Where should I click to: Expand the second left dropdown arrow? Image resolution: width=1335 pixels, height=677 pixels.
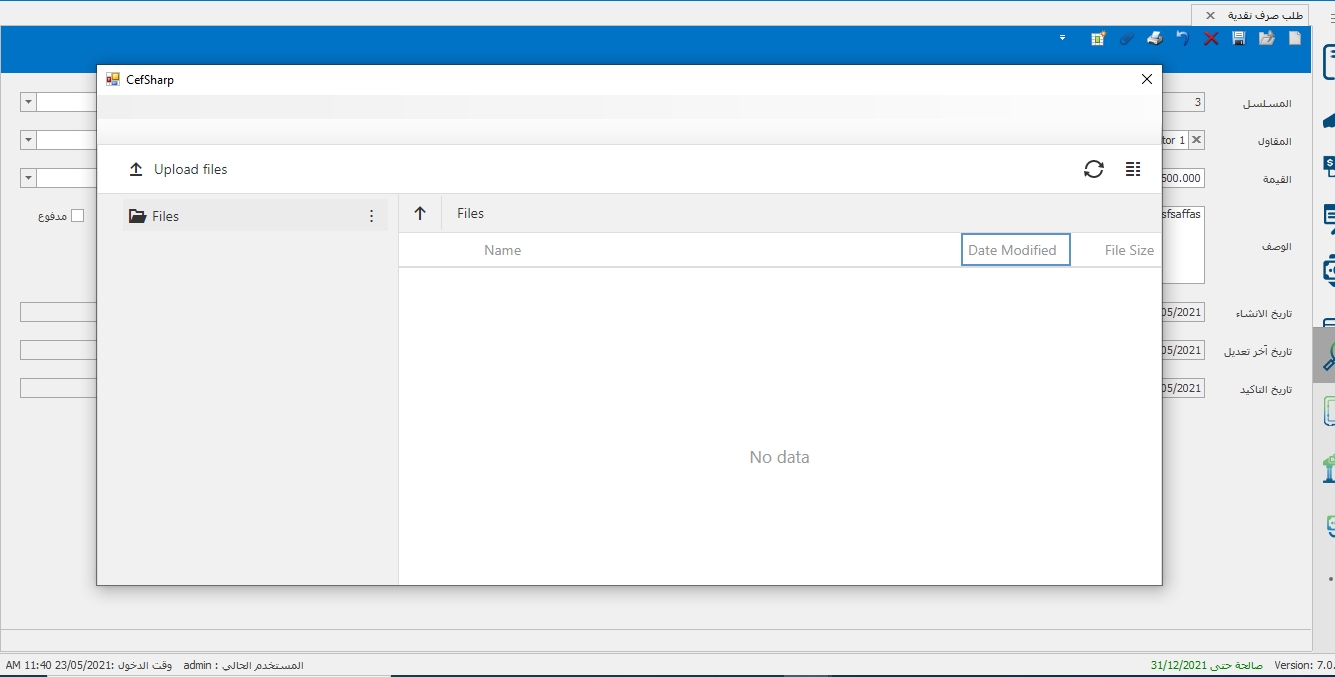28,140
